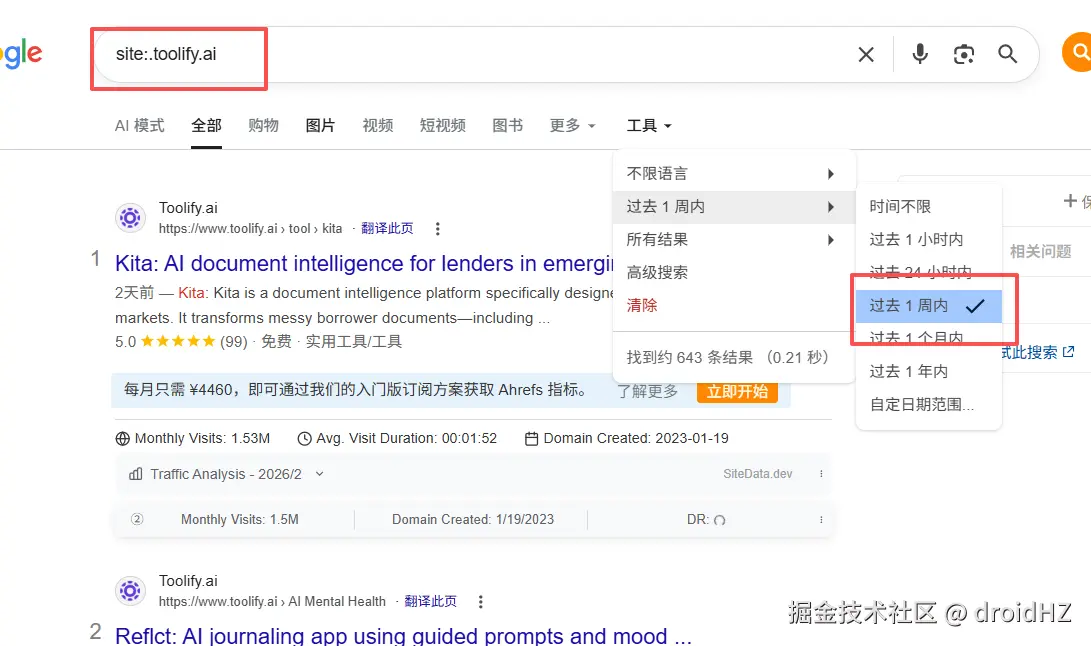This screenshot has height=646, width=1091.
Task: Click the 相关问题 heading
Action: pyautogui.click(x=1040, y=251)
